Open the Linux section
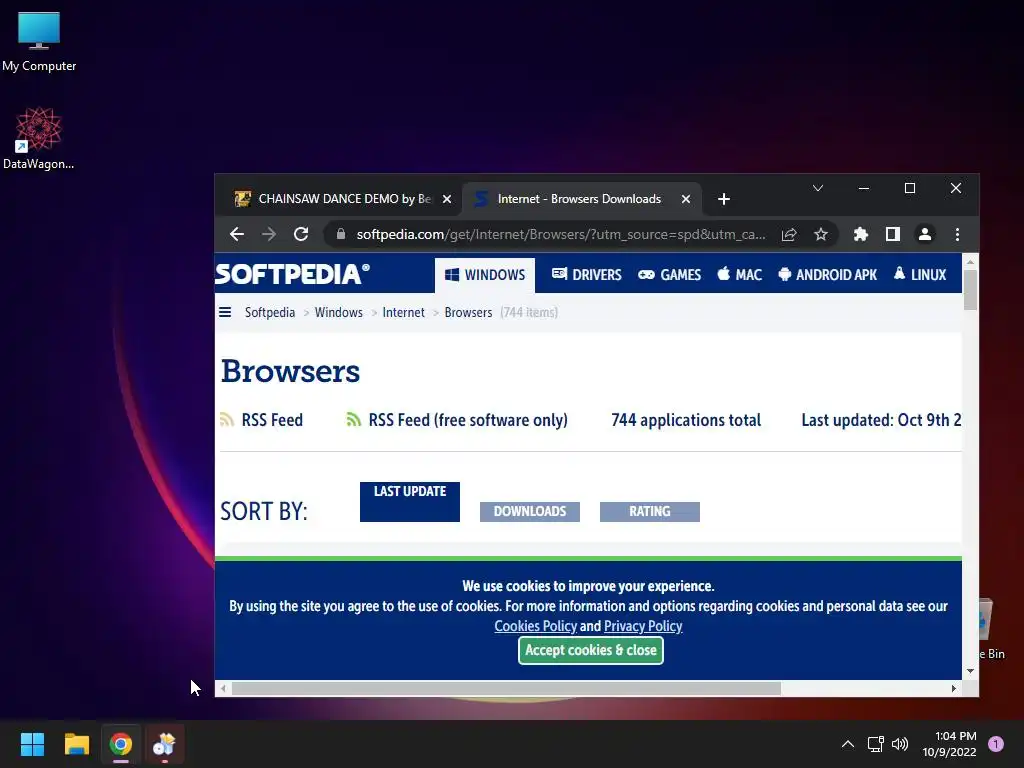 [920, 275]
